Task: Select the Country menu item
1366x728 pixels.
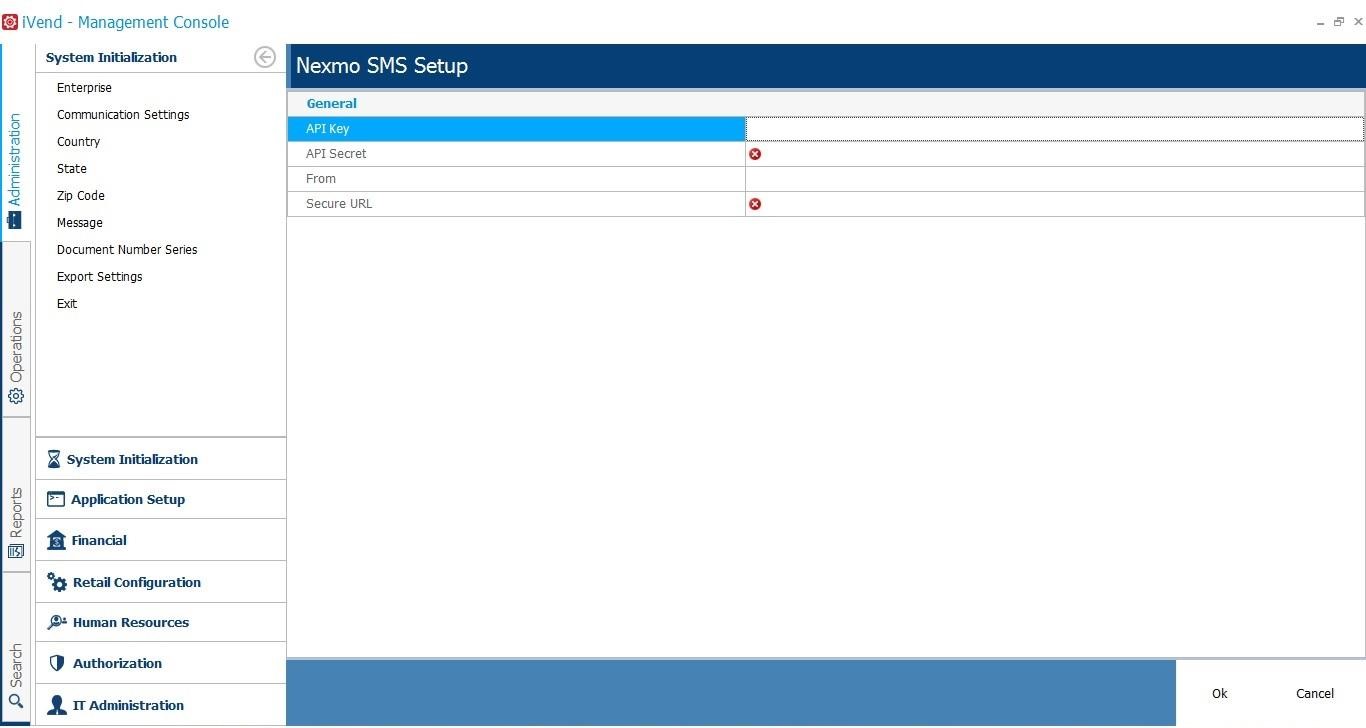Action: [78, 142]
